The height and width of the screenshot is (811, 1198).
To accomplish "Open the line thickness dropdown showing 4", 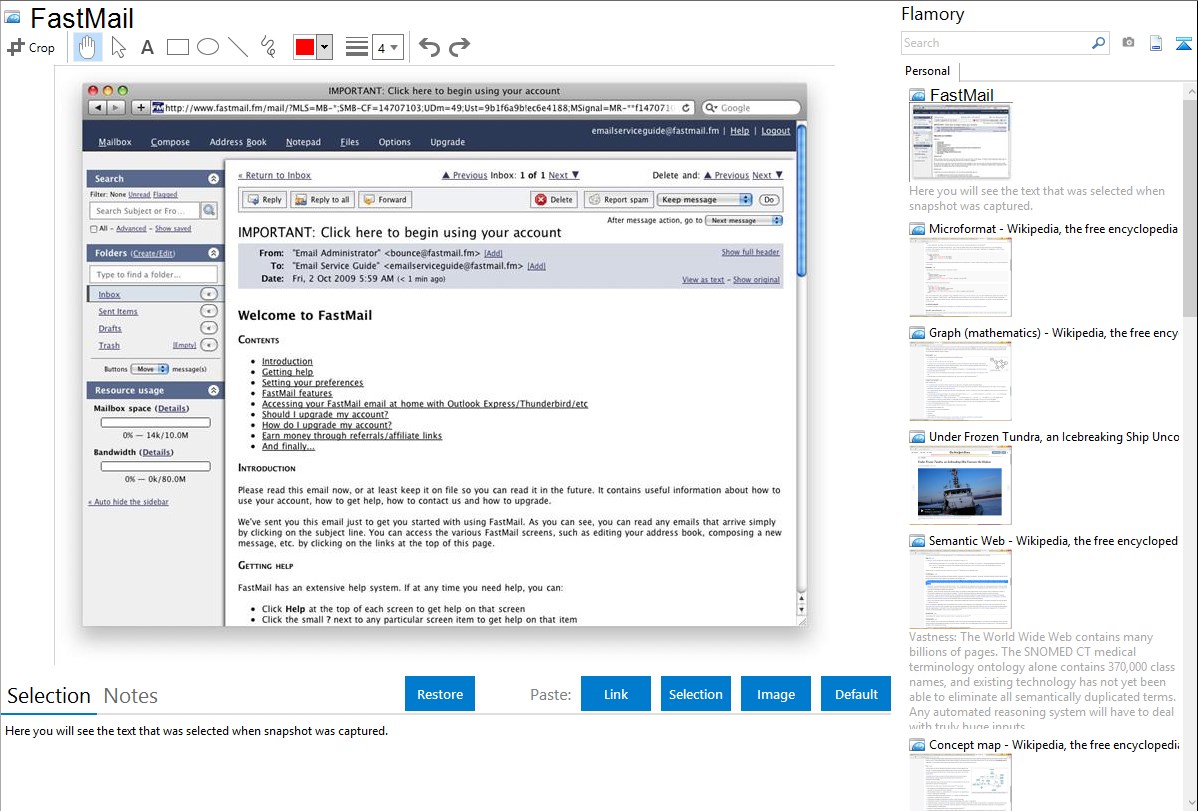I will (x=387, y=47).
